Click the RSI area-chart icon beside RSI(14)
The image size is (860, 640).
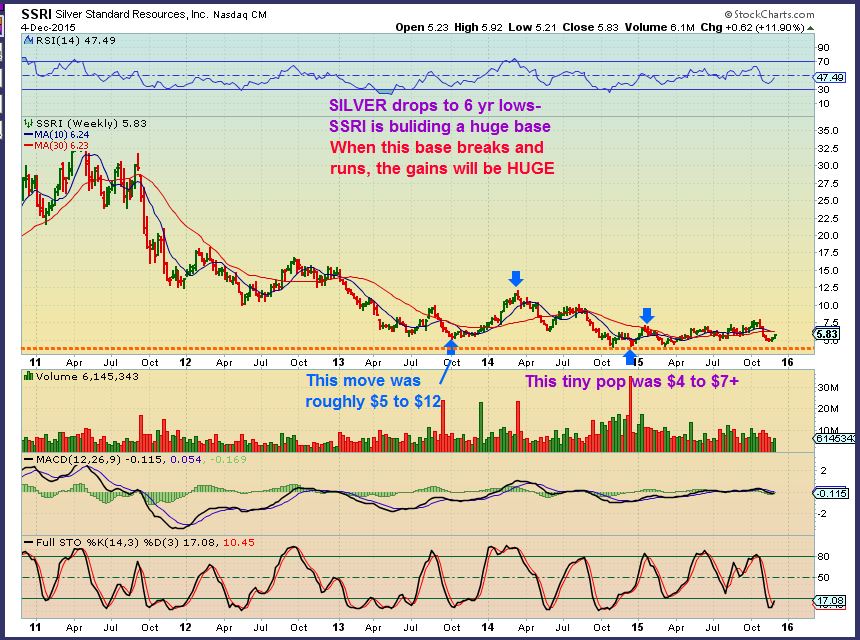tap(29, 40)
